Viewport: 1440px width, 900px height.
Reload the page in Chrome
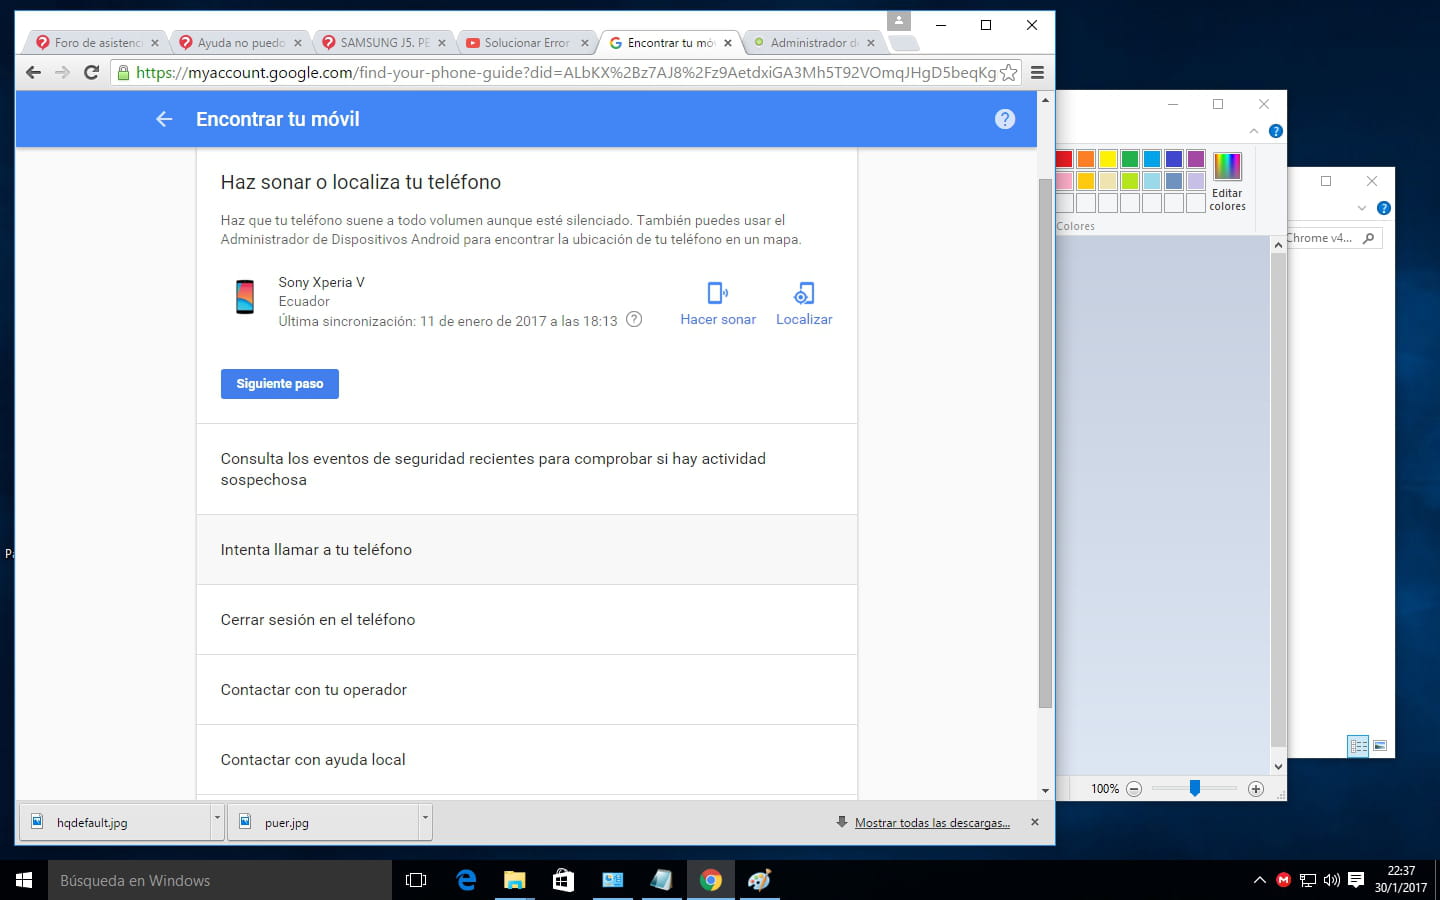coord(91,72)
